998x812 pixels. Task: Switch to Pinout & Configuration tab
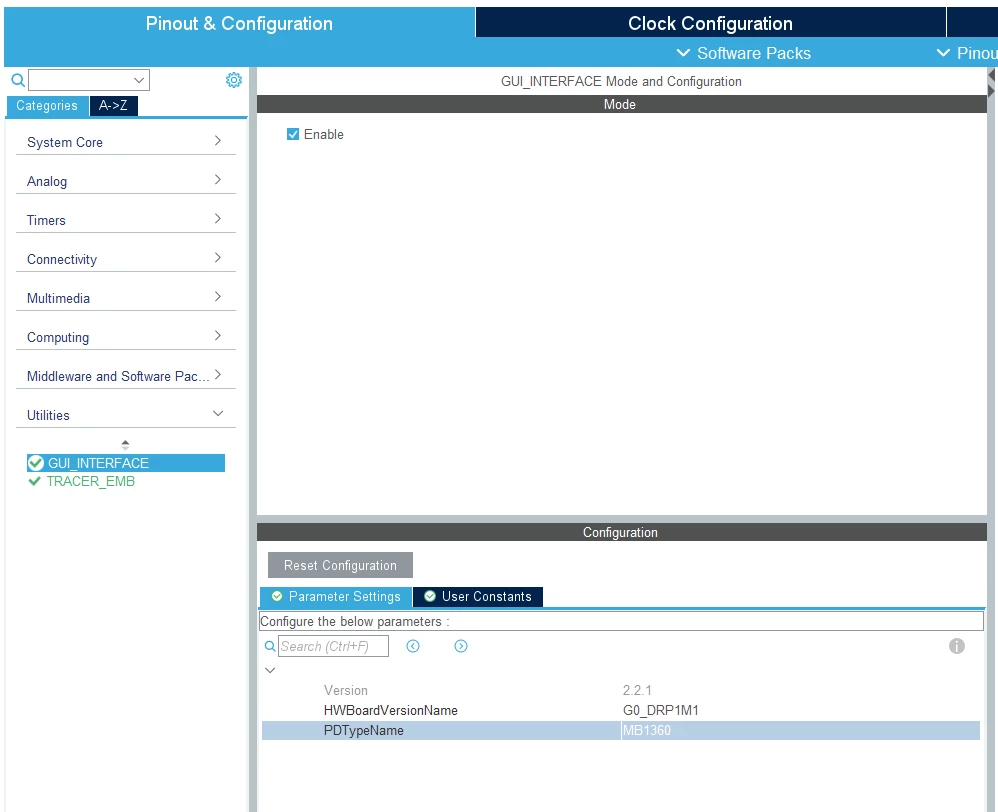click(239, 23)
